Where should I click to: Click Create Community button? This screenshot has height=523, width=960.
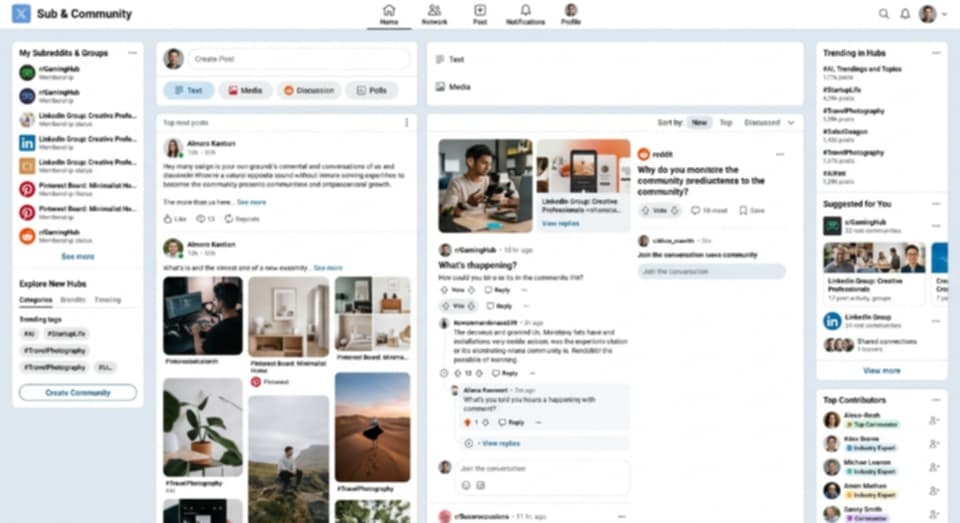click(x=78, y=393)
